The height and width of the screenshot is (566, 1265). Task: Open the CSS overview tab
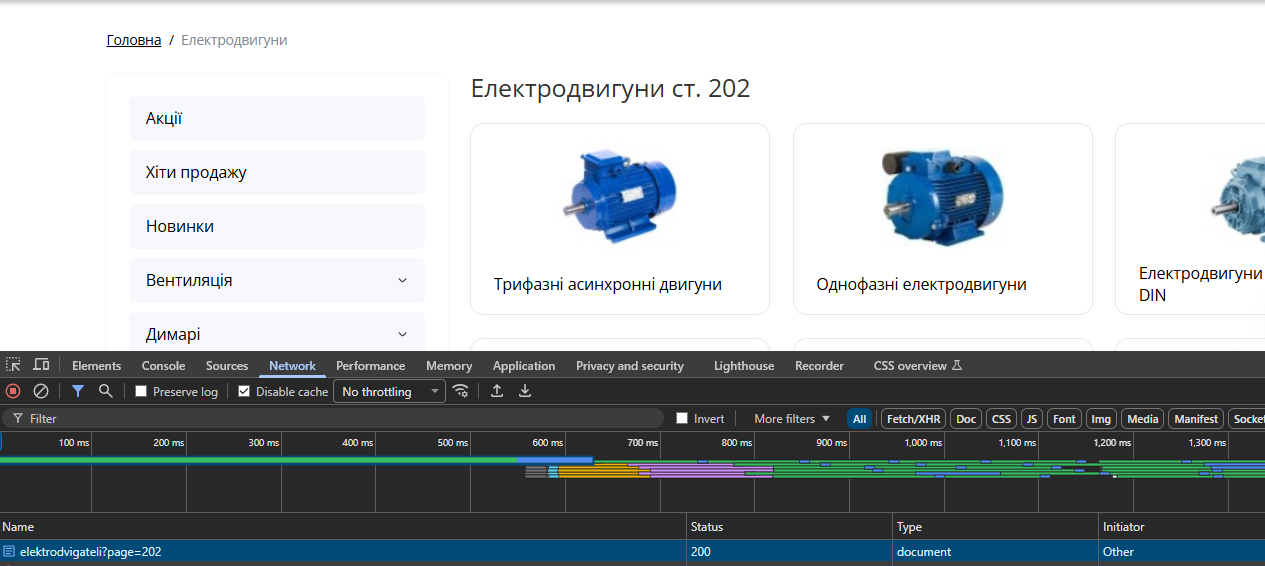[917, 366]
